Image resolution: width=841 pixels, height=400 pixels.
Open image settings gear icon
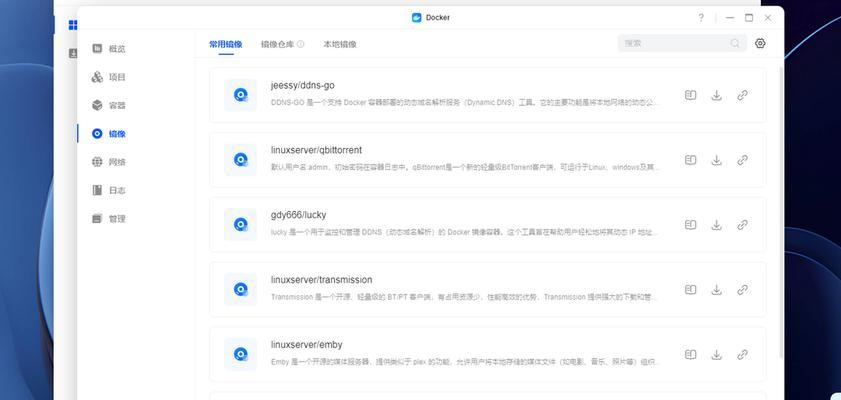coord(760,43)
